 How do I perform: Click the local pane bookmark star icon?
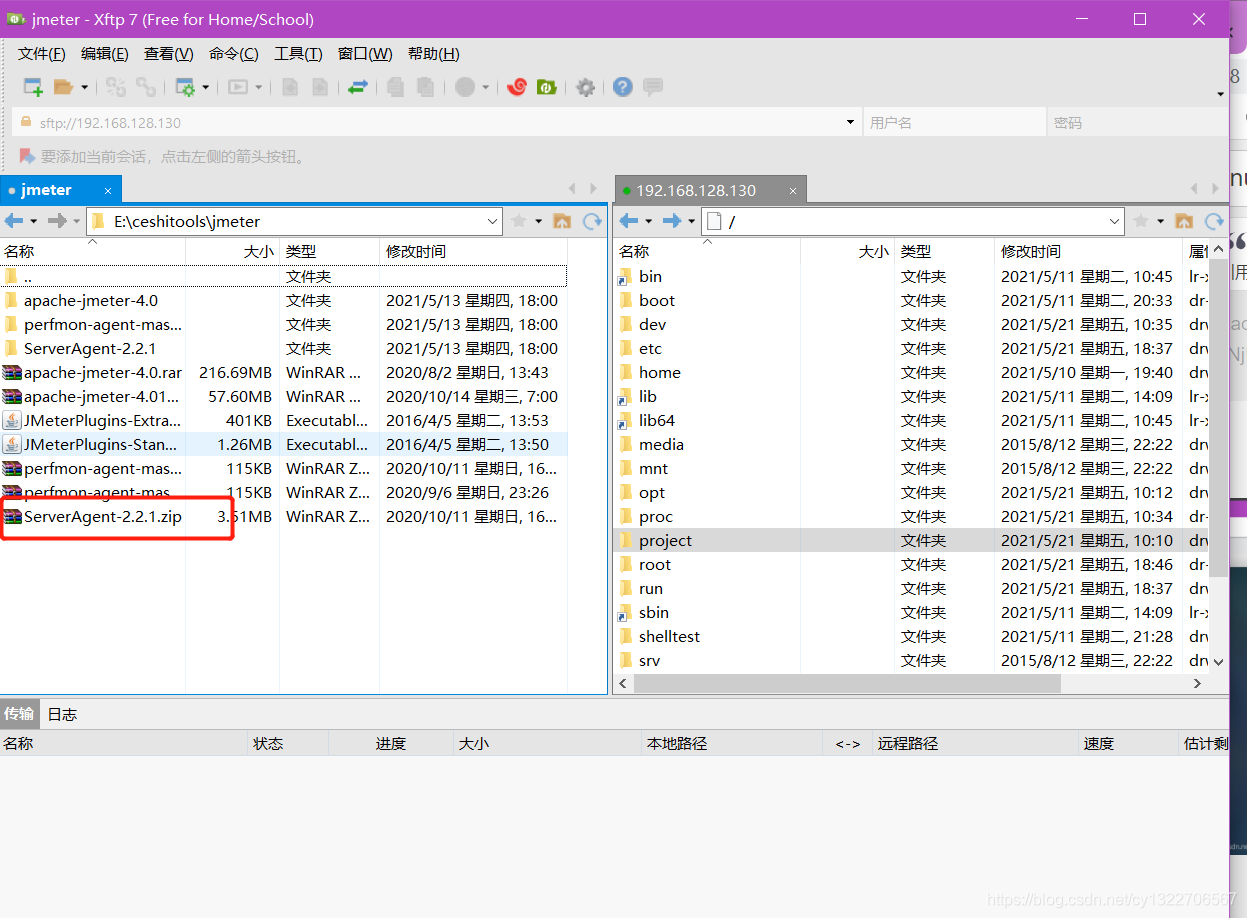[x=519, y=221]
